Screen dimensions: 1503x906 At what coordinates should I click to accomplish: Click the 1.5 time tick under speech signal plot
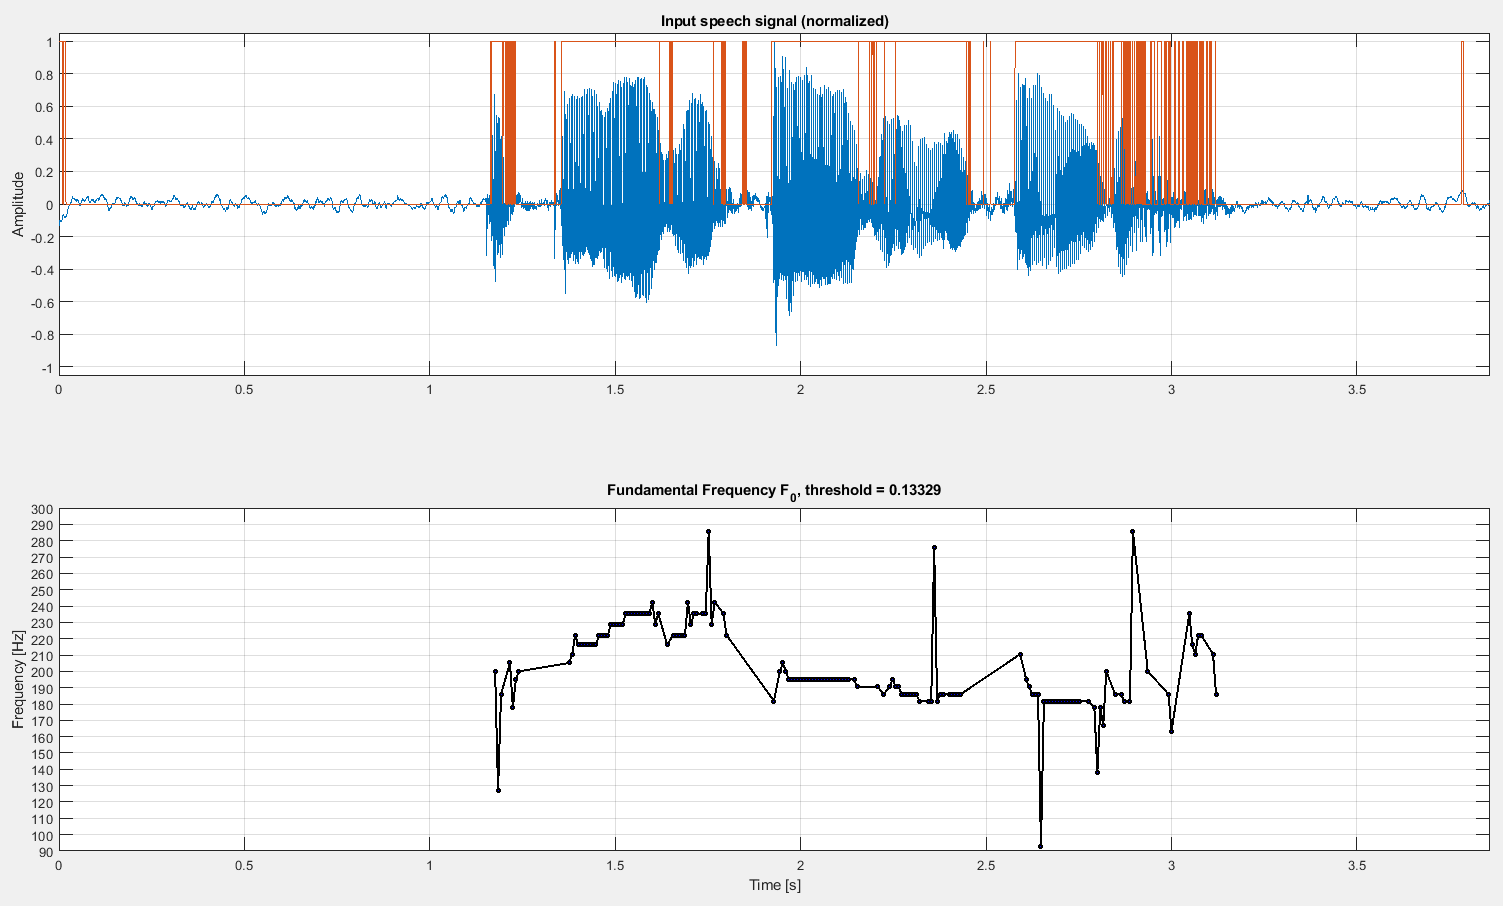[615, 390]
